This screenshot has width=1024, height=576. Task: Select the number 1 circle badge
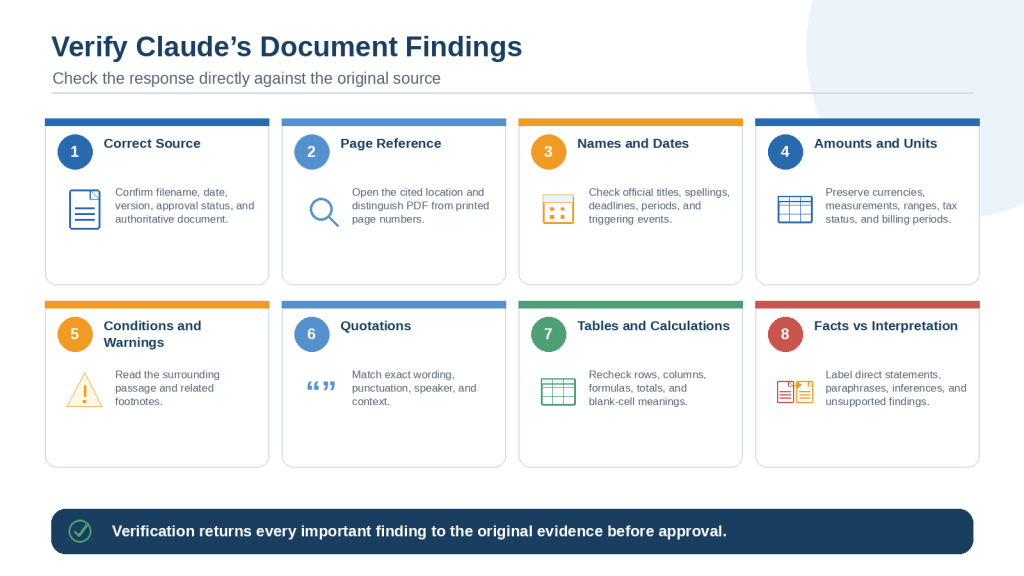pyautogui.click(x=75, y=152)
